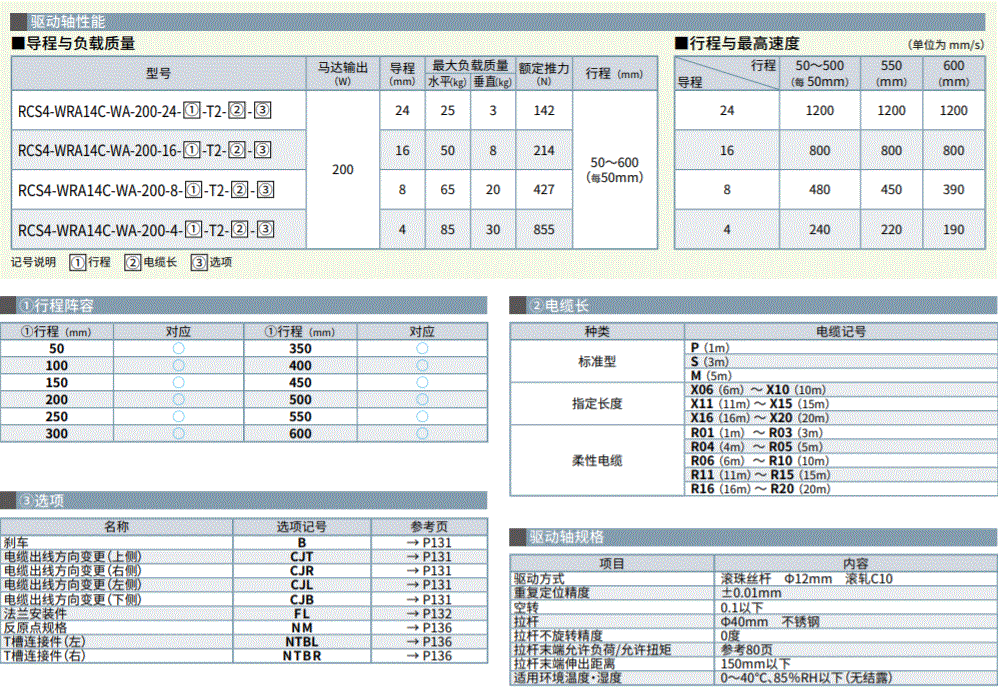Click the 150 stroke cell
This screenshot has width=998, height=687.
click(57, 383)
